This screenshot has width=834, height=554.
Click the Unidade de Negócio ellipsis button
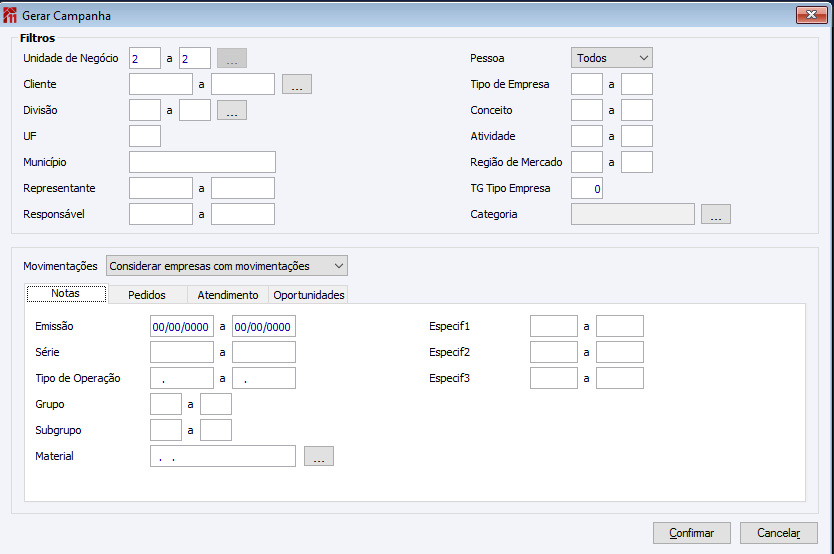[232, 59]
